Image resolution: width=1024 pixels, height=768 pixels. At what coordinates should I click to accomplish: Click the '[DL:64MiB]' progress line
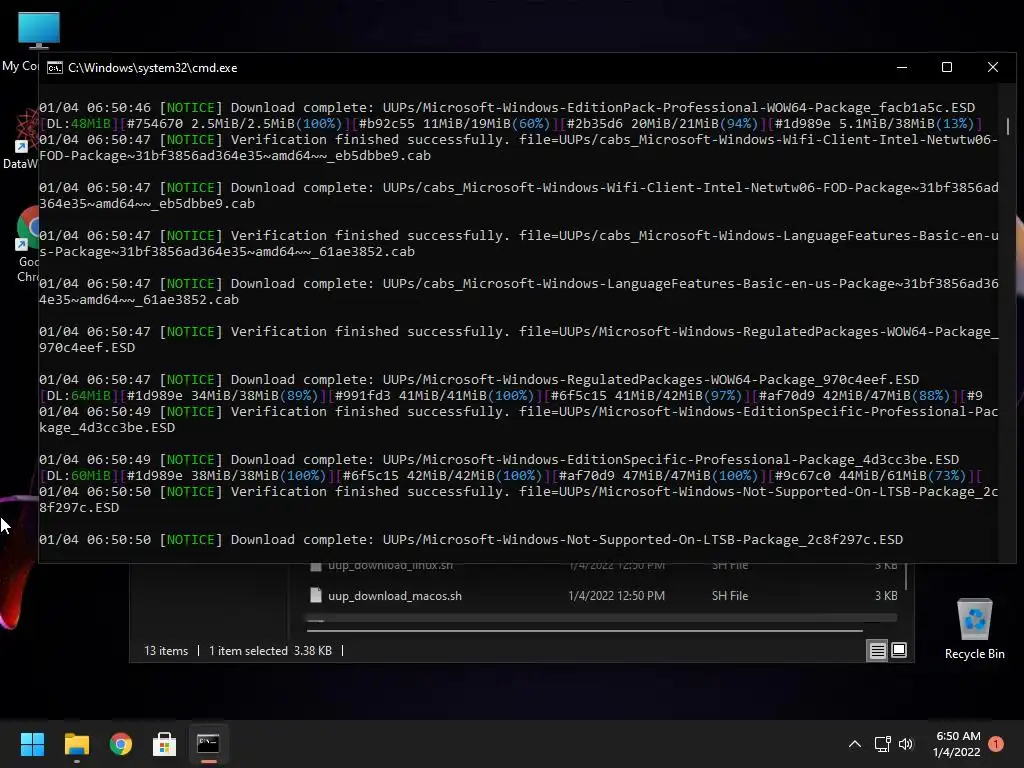click(511, 396)
